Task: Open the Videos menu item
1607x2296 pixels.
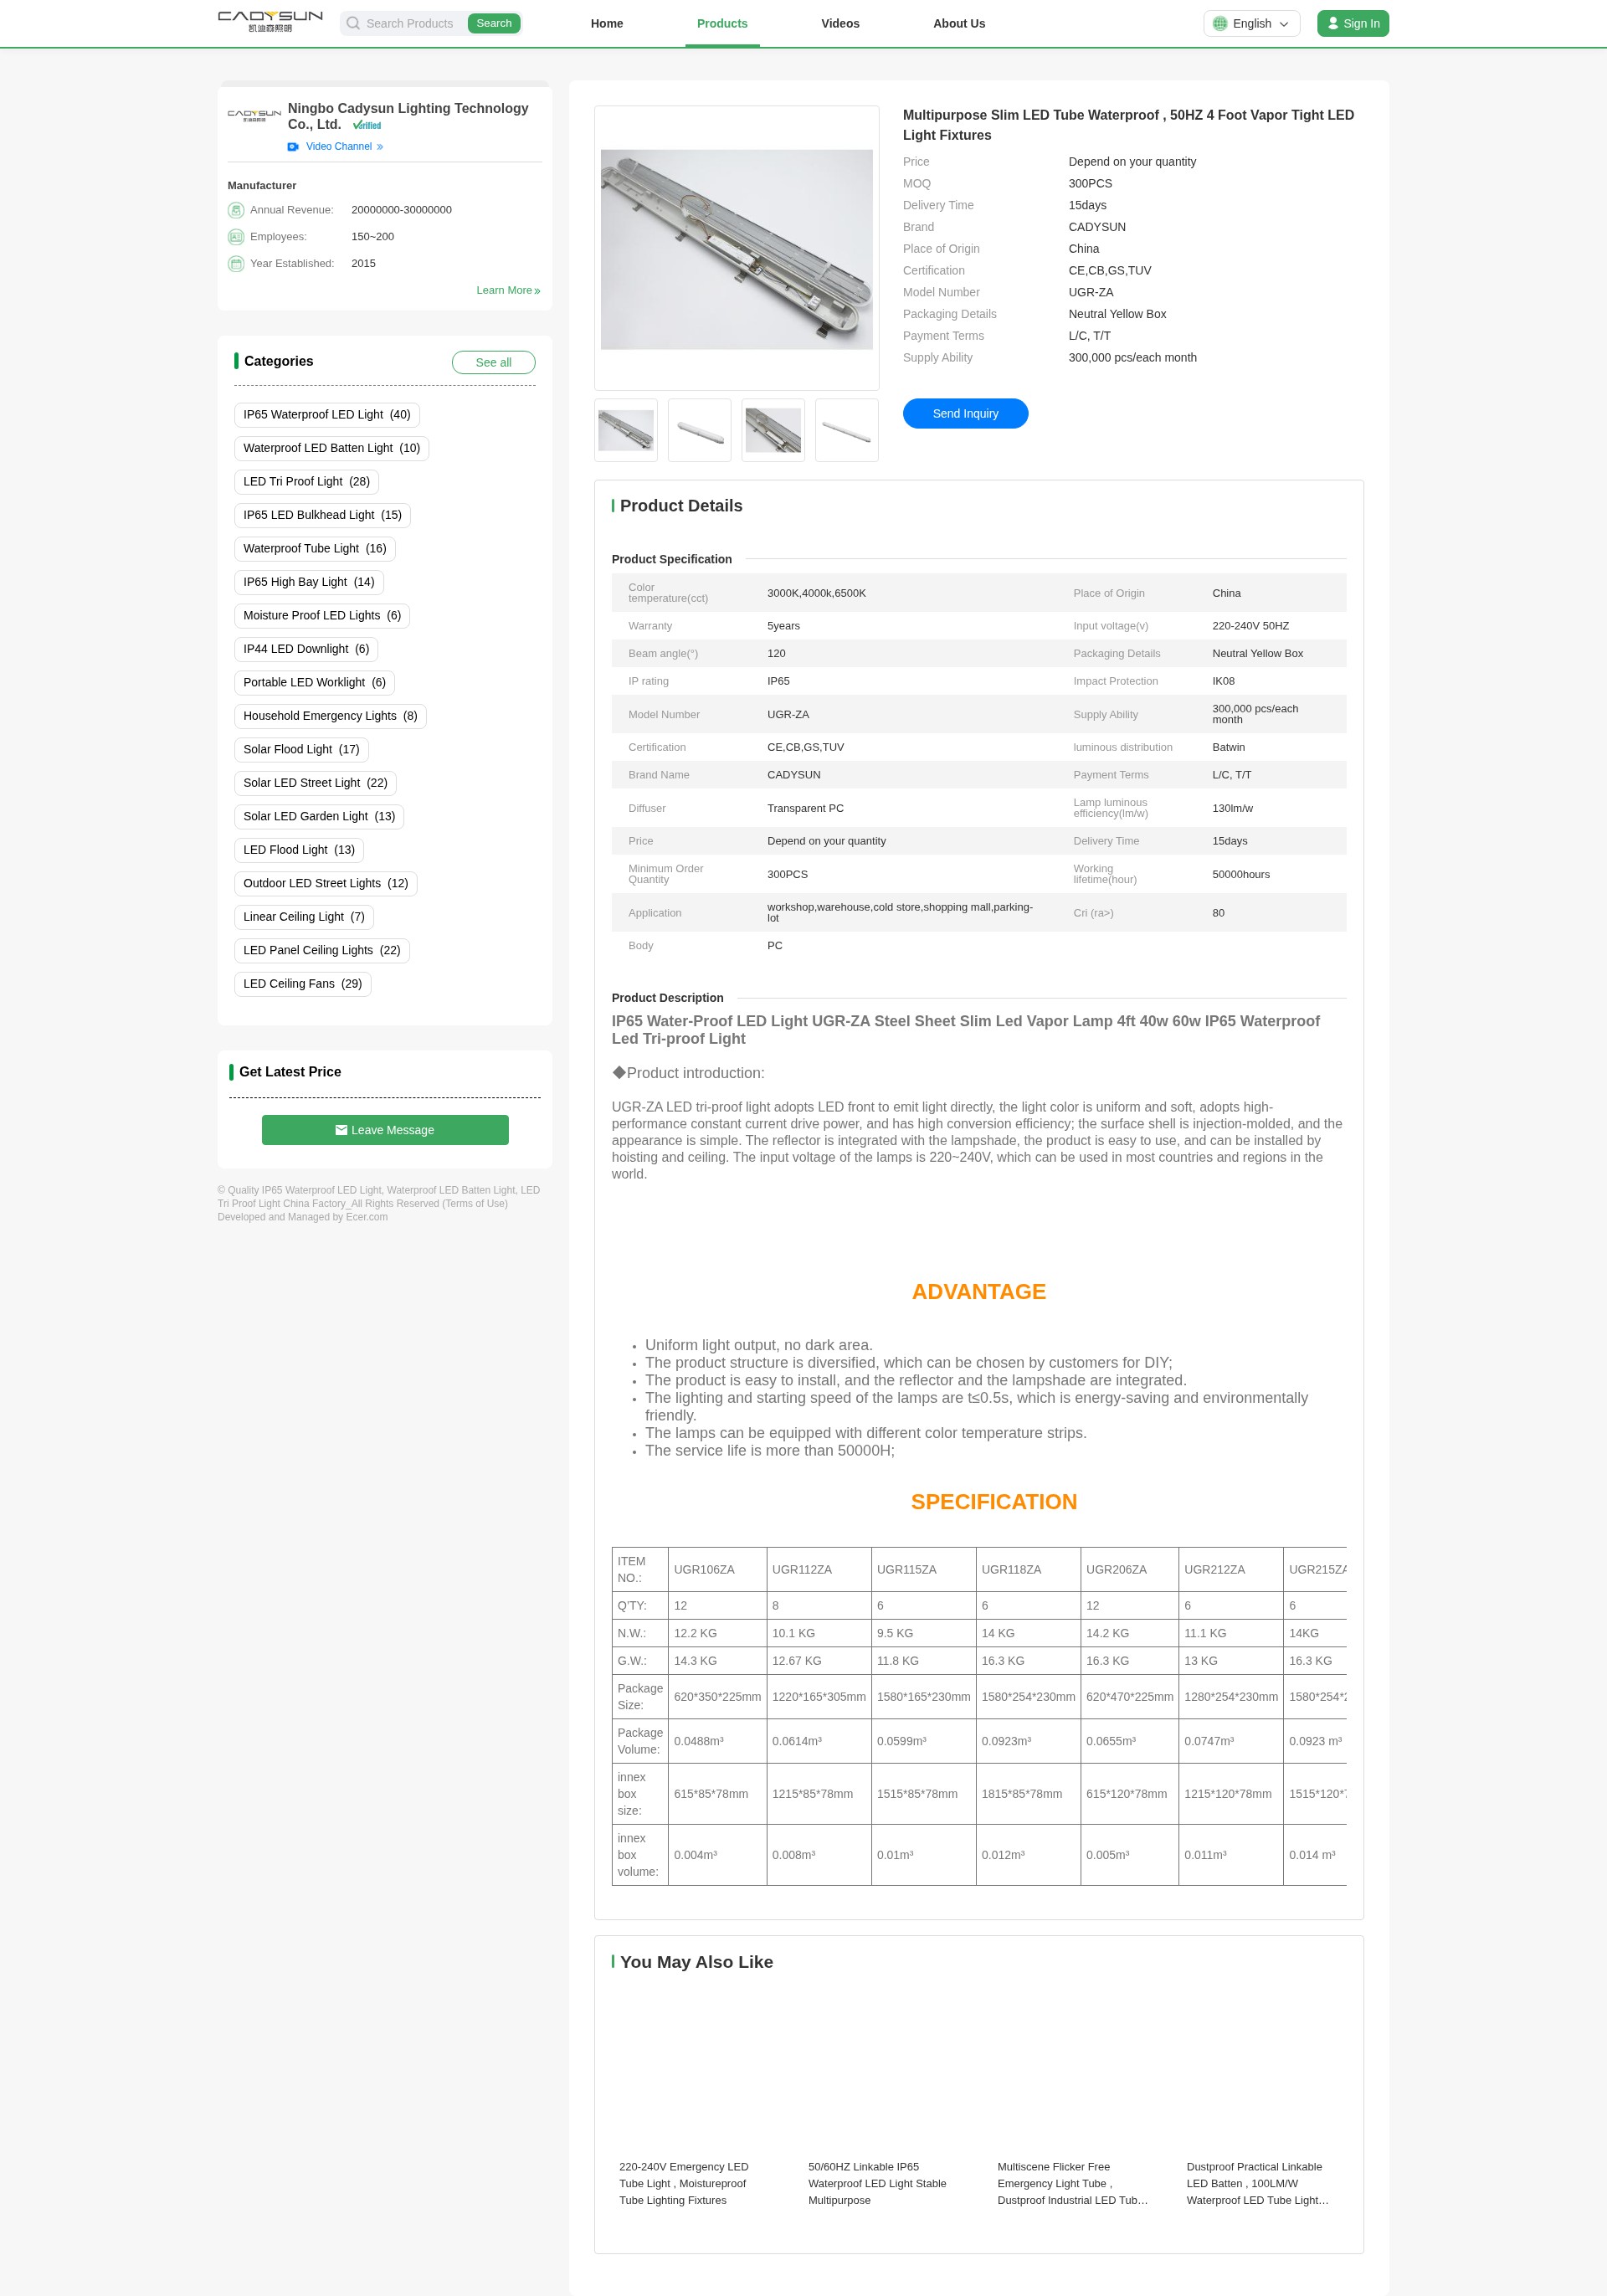Action: click(x=840, y=23)
